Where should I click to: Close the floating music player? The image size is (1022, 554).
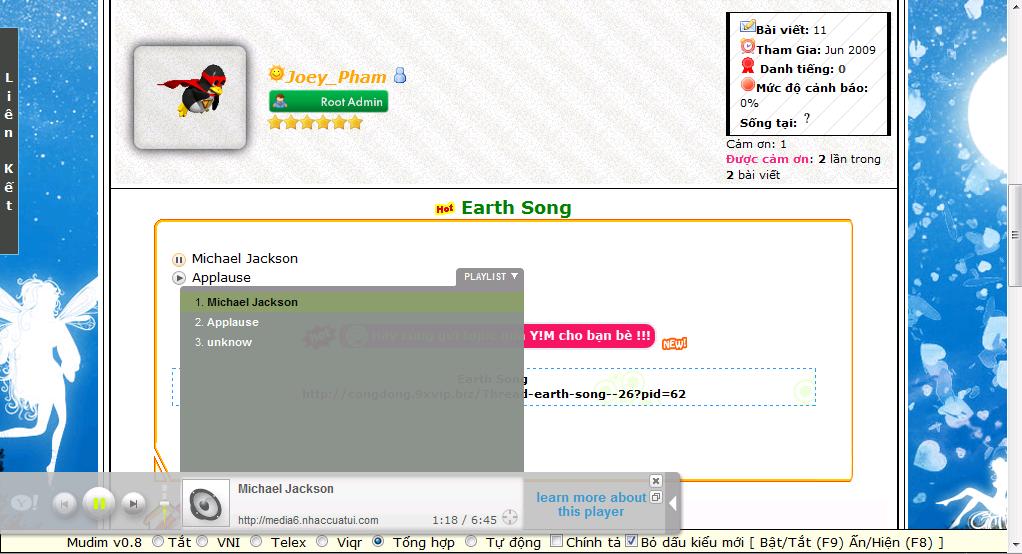click(x=656, y=481)
